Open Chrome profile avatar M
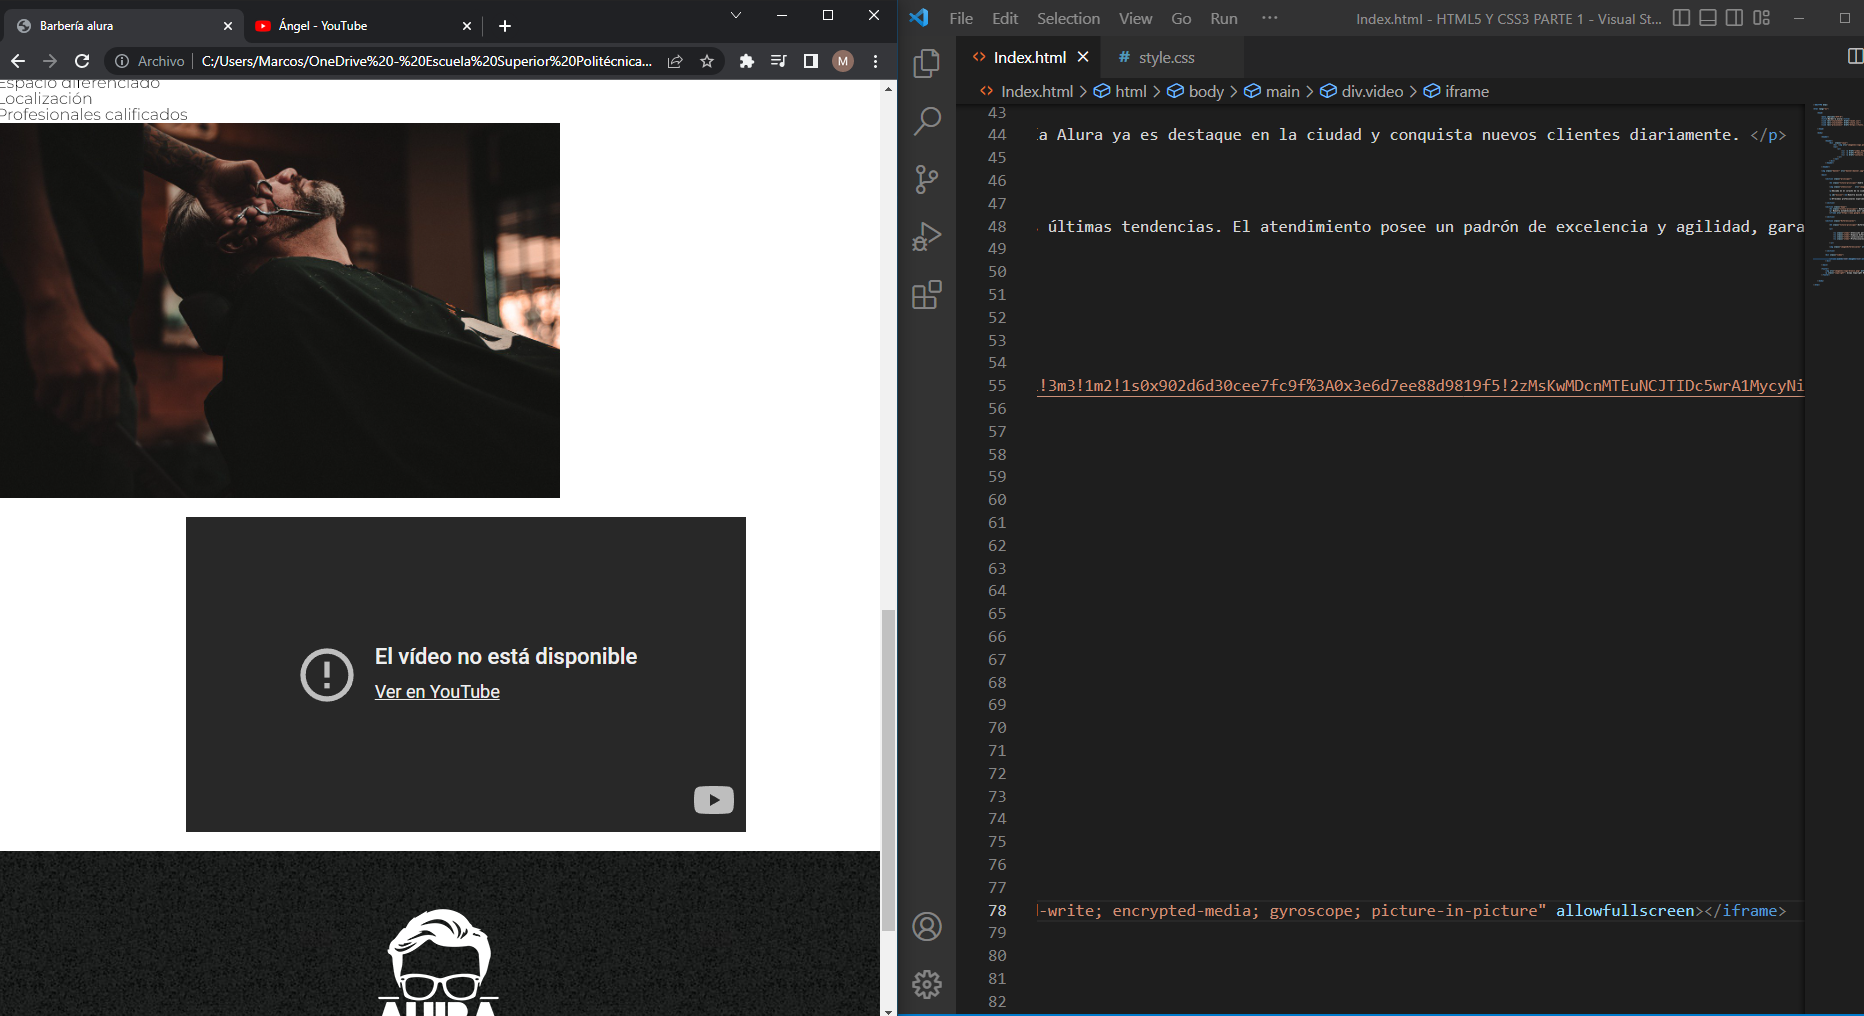The image size is (1864, 1016). click(843, 61)
